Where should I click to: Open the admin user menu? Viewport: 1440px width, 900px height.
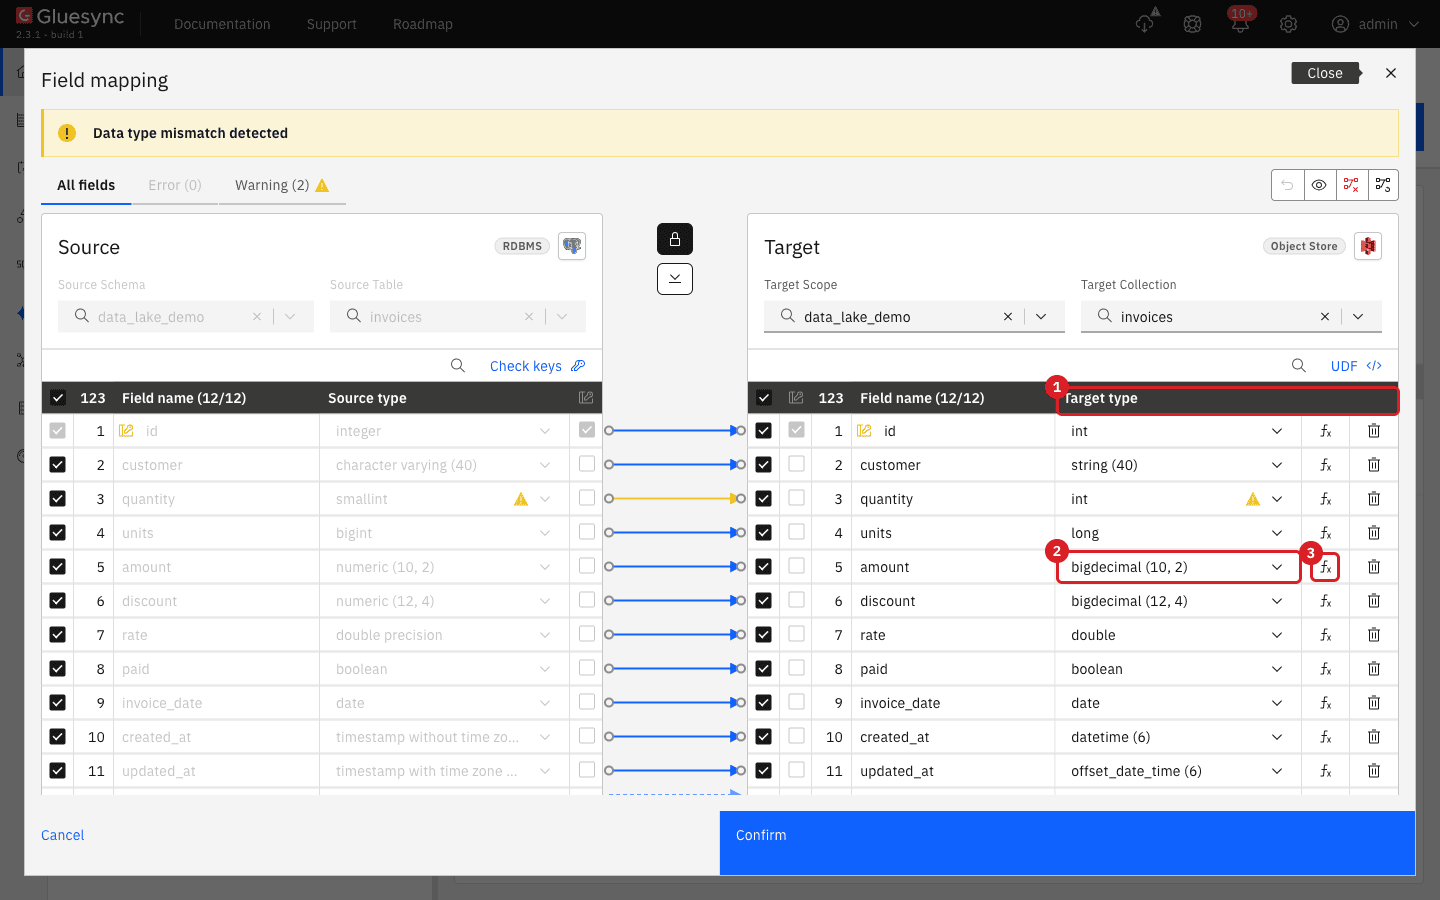pos(1375,24)
